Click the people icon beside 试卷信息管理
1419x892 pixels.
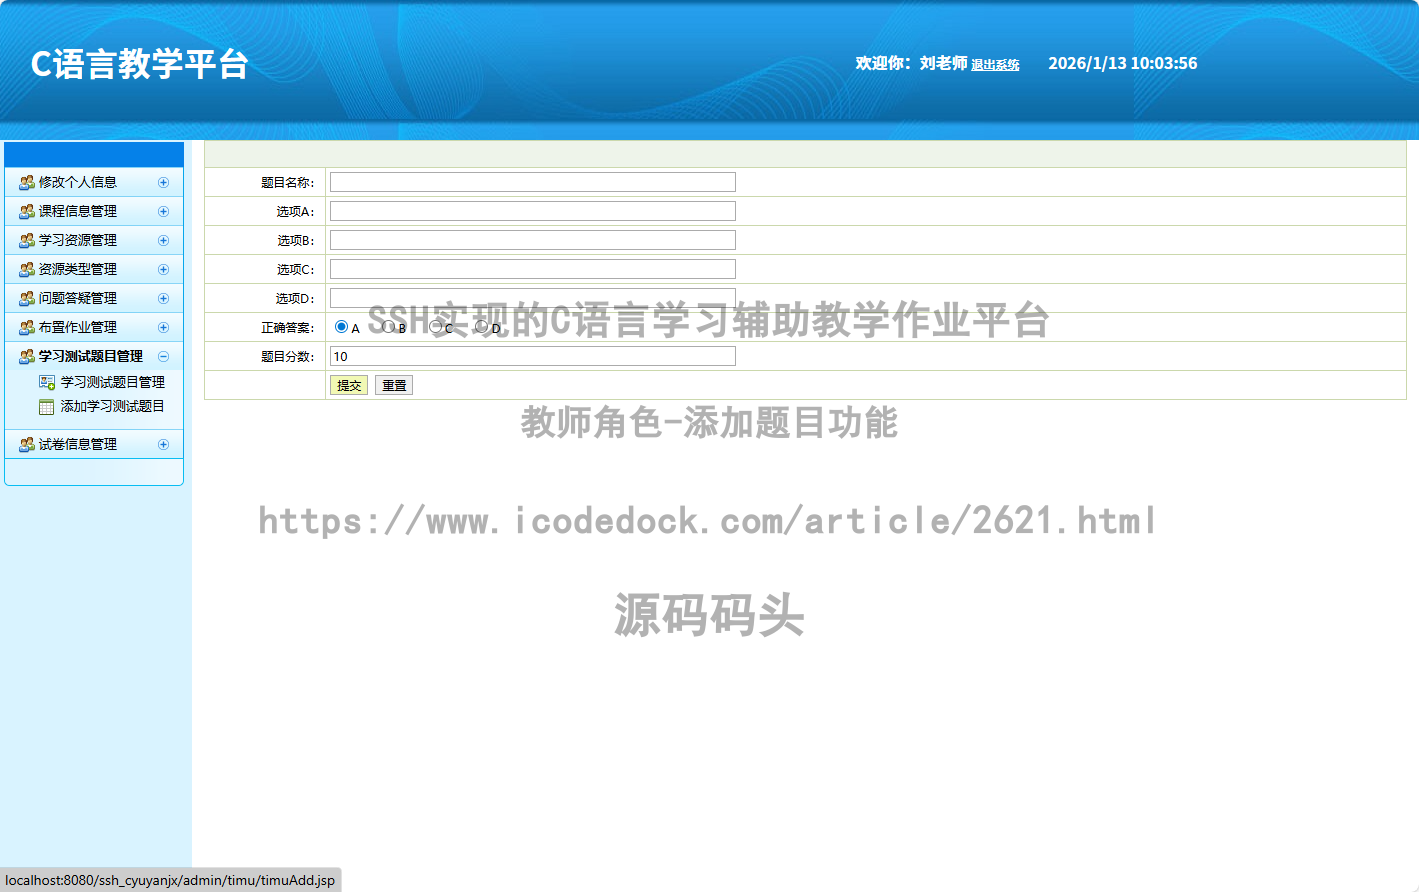point(27,444)
